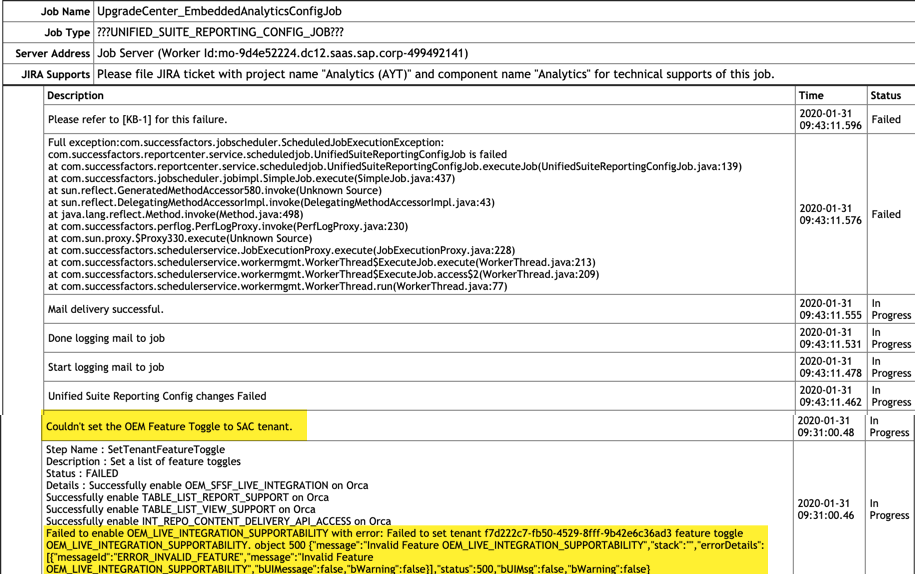The height and width of the screenshot is (574, 915).
Task: Click 'Please refer to [KB-1]' description
Action: 138,119
